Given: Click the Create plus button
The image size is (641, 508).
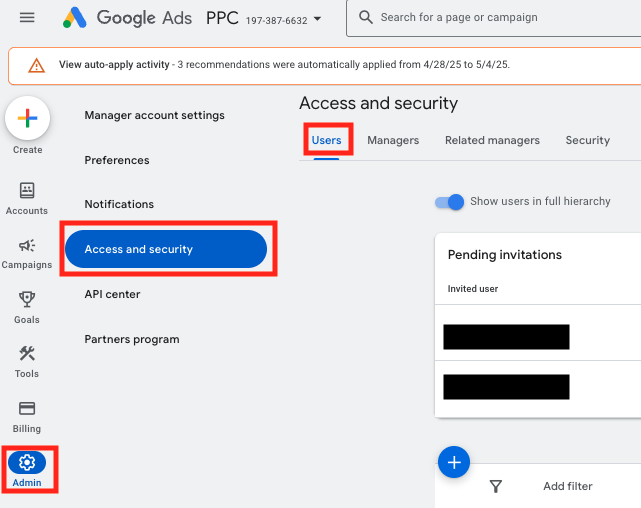Looking at the screenshot, I should [27, 118].
